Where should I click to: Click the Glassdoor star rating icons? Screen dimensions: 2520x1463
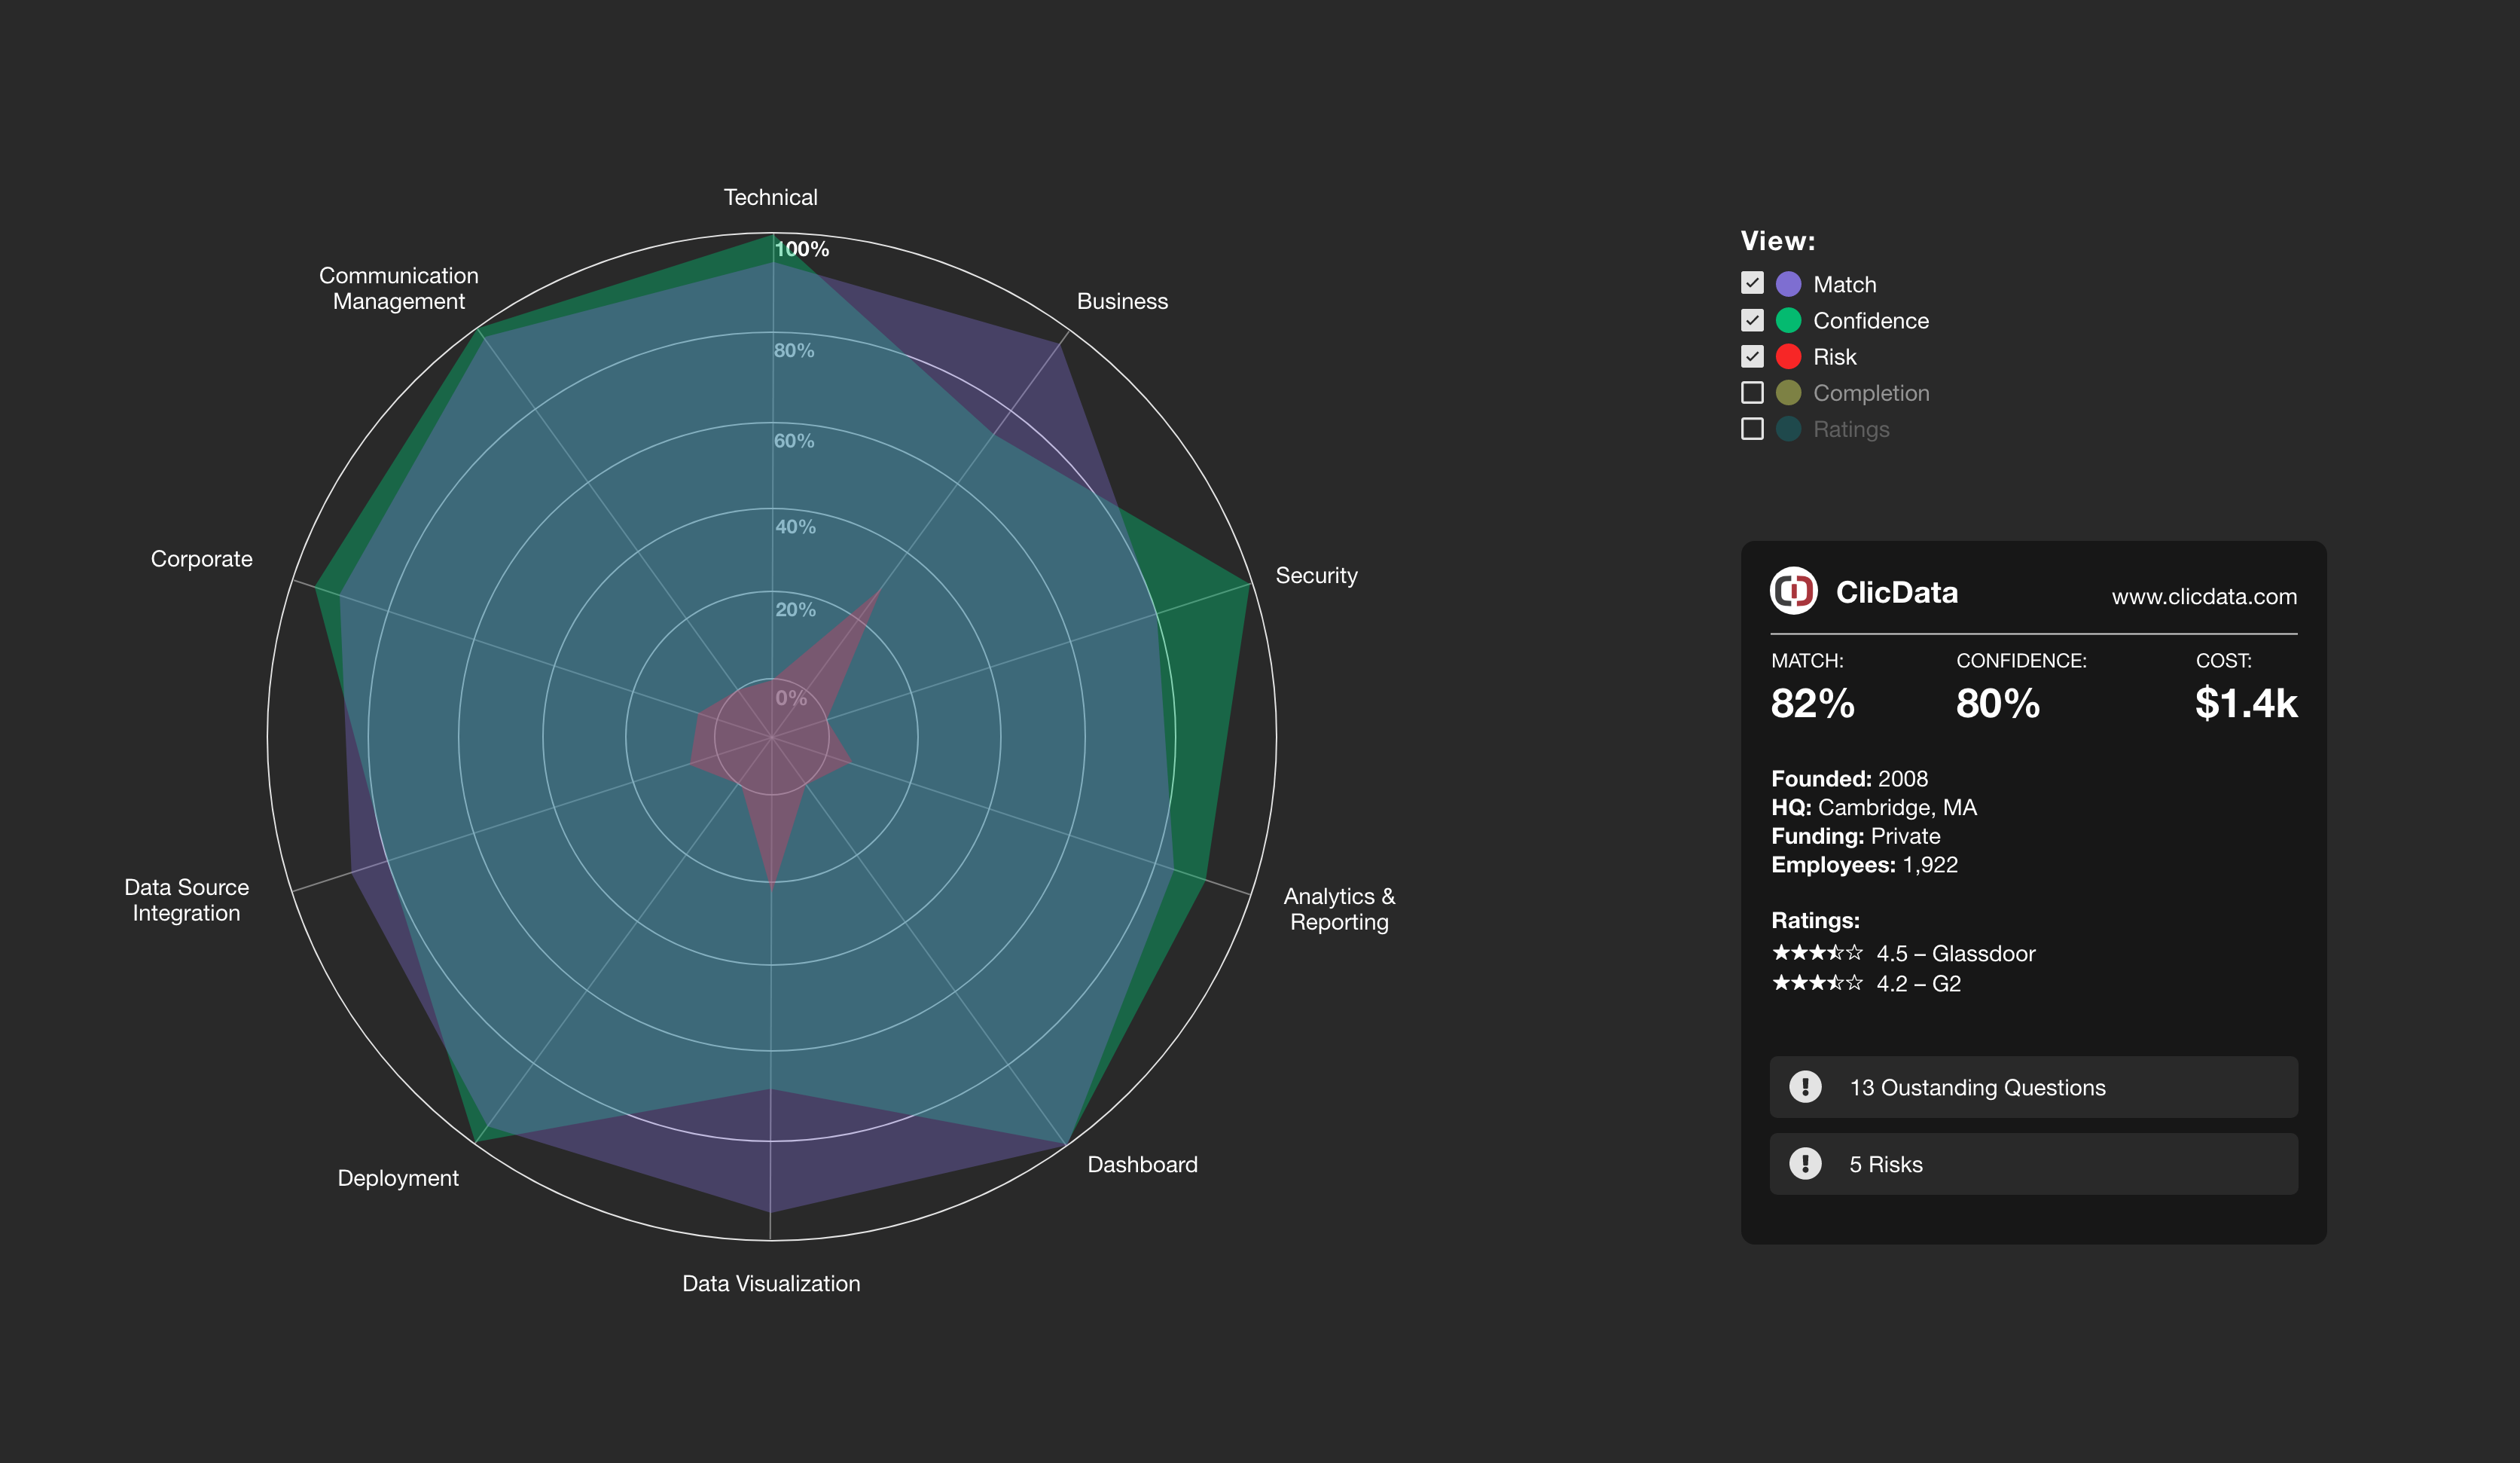coord(1817,952)
